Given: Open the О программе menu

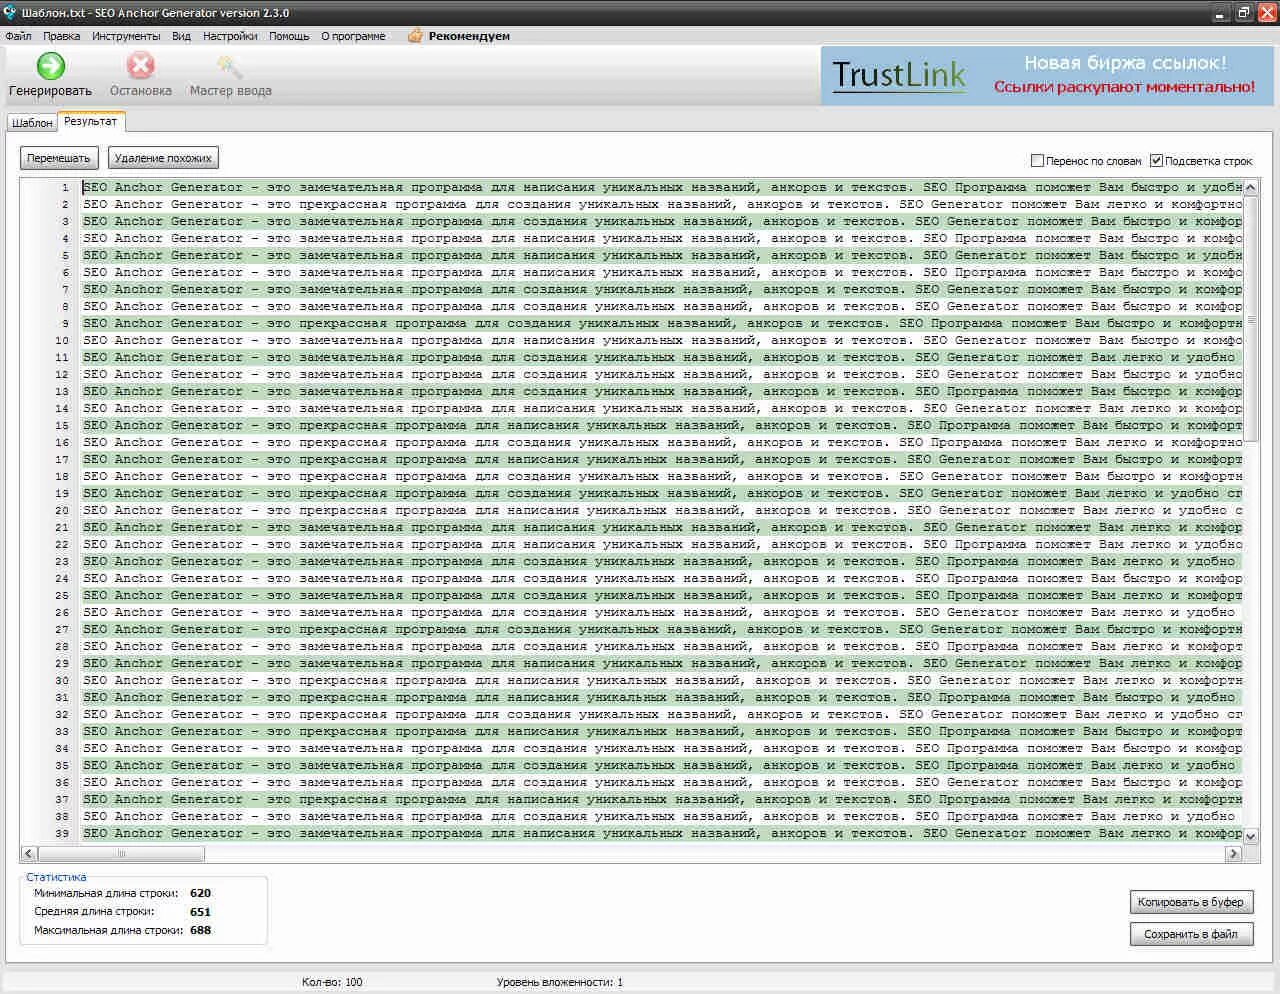Looking at the screenshot, I should [353, 36].
